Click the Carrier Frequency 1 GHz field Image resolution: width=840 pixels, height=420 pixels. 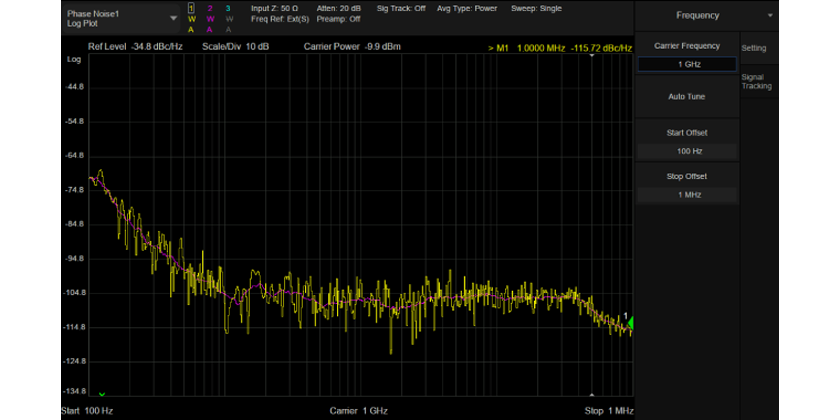tap(687, 64)
